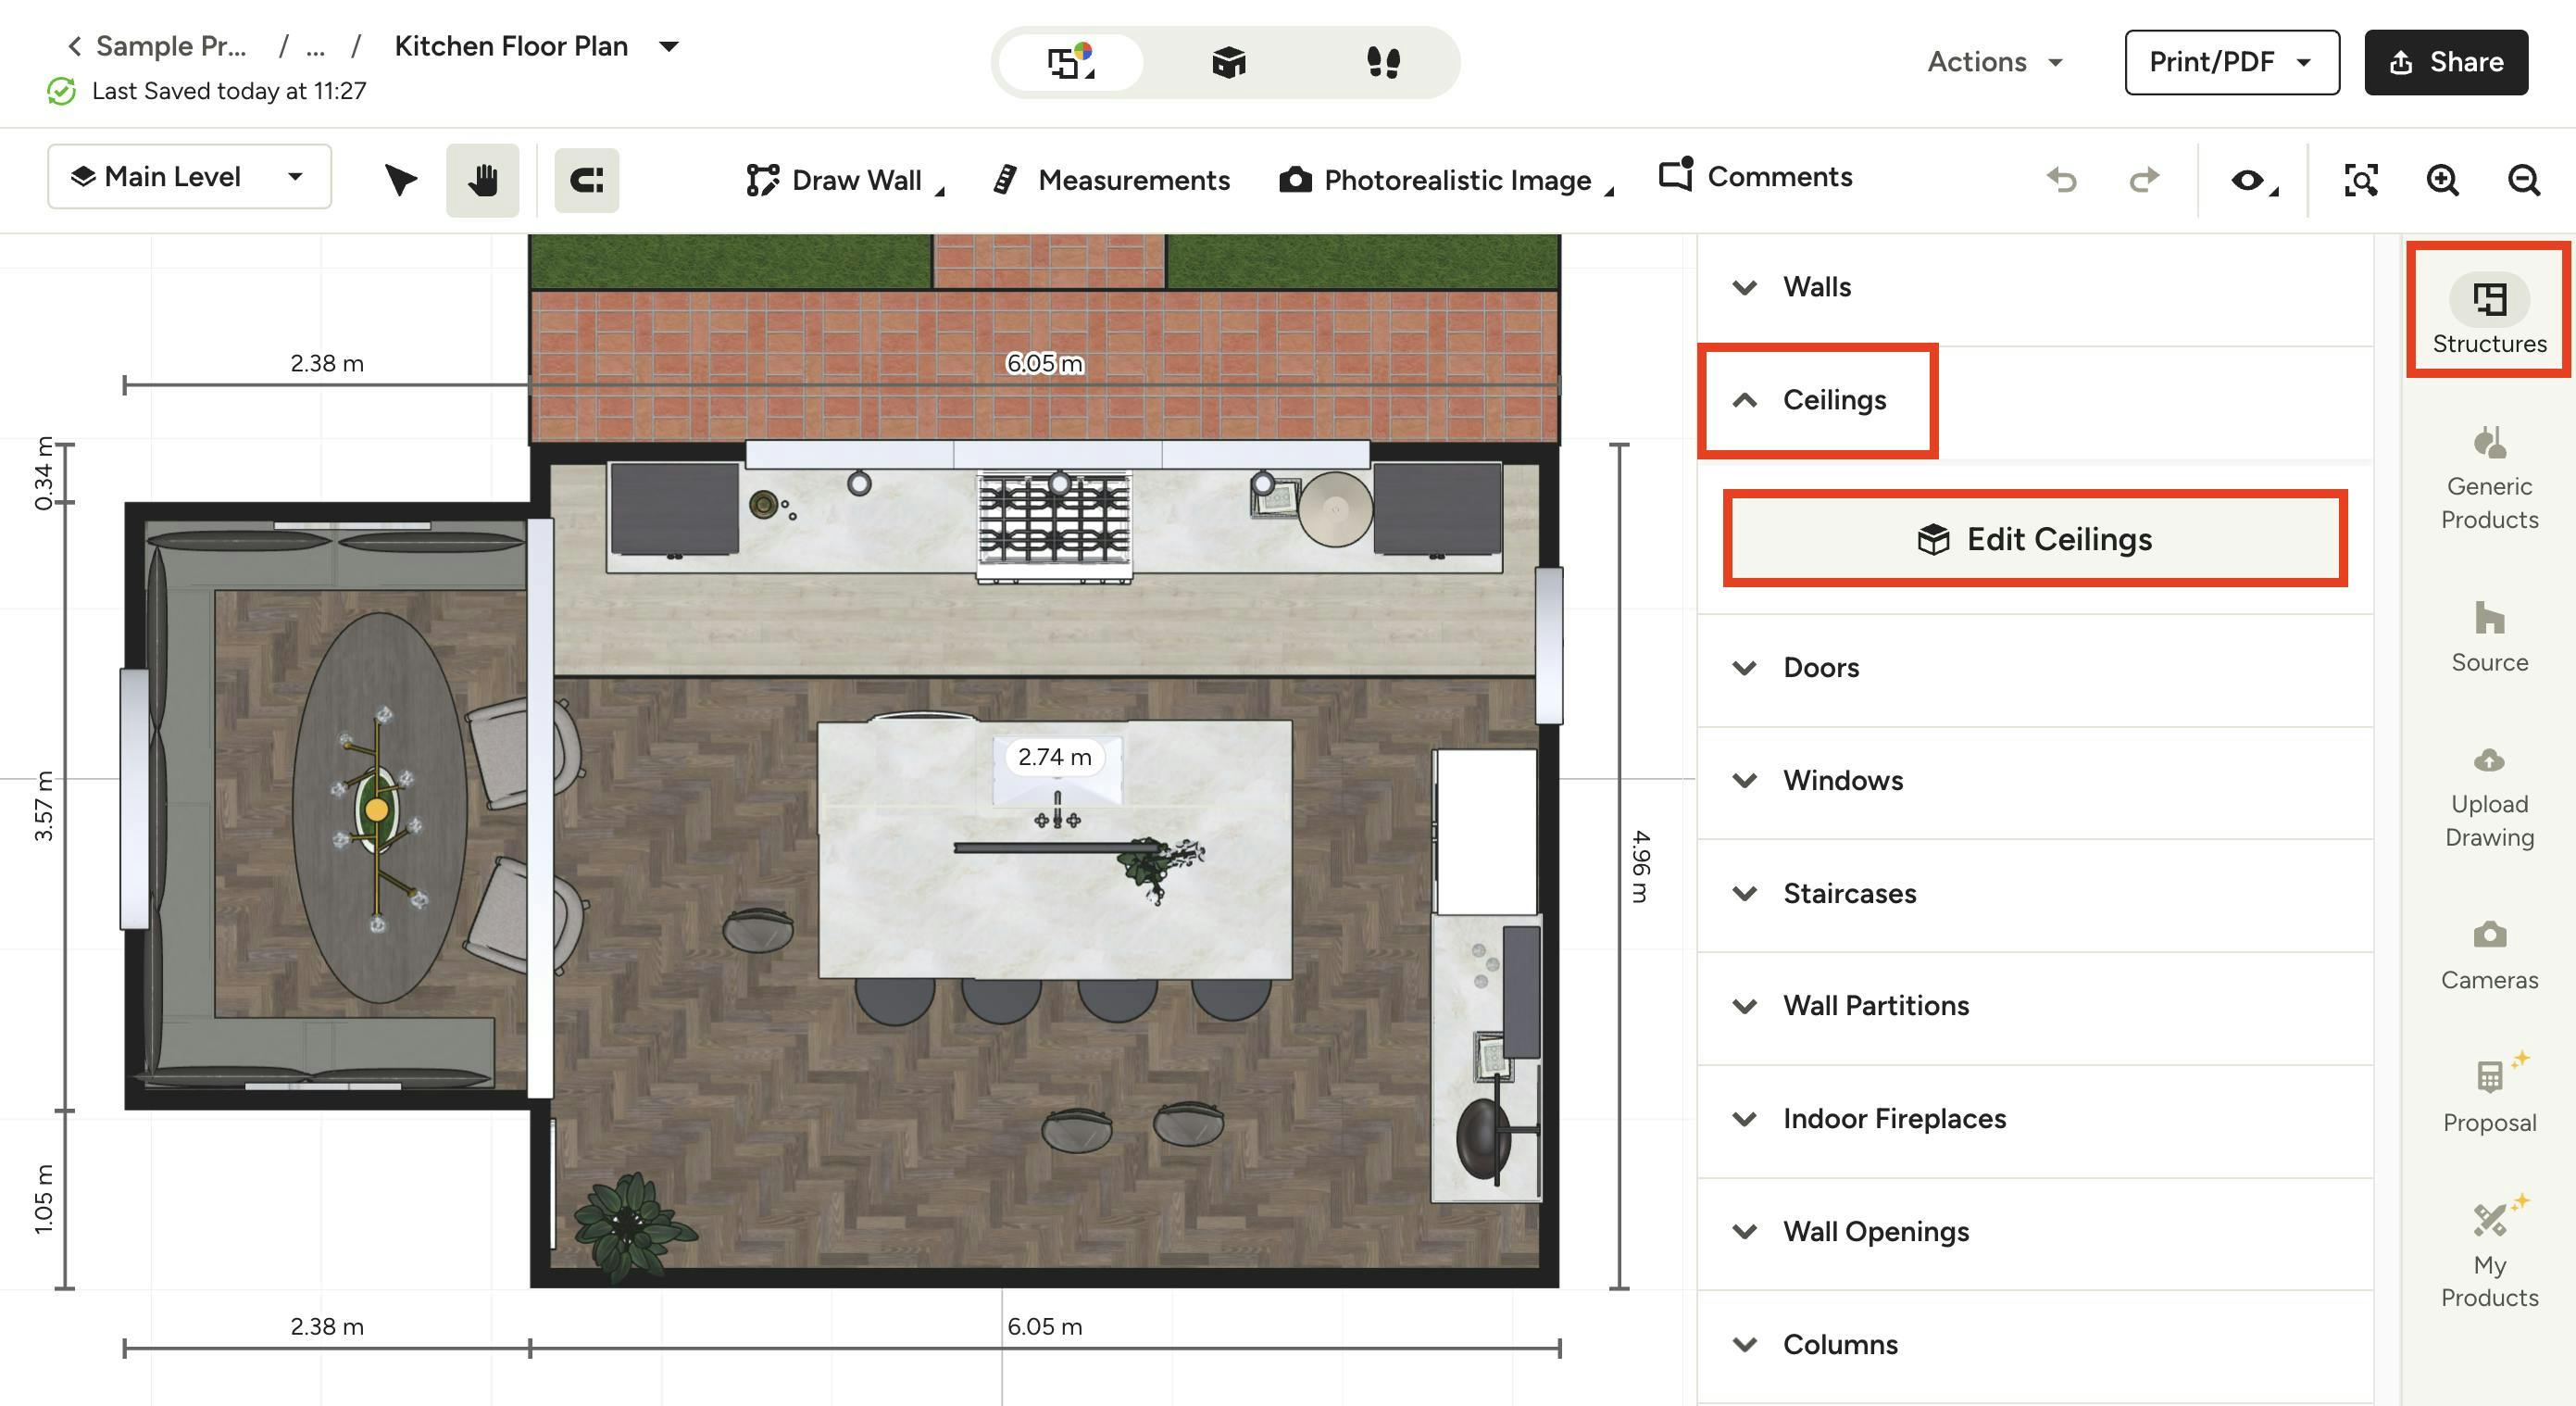Screen dimensions: 2576x1406
Task: Open the Comments tool
Action: [1755, 177]
